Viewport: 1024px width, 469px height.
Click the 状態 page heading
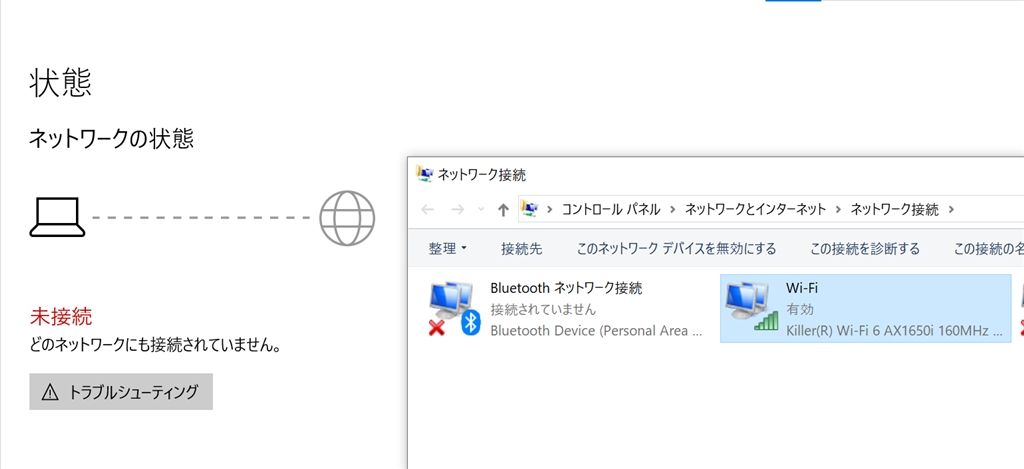pyautogui.click(x=60, y=82)
